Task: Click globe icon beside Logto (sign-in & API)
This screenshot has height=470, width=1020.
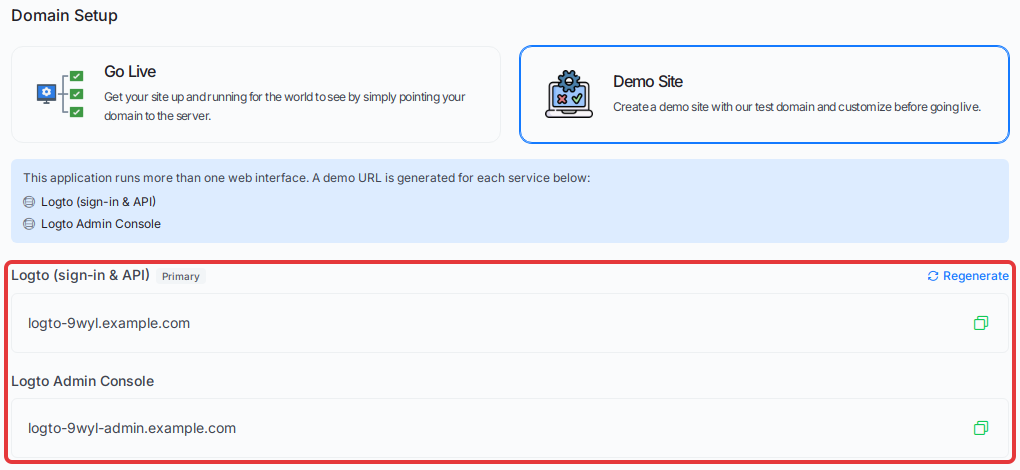Action: pyautogui.click(x=29, y=202)
